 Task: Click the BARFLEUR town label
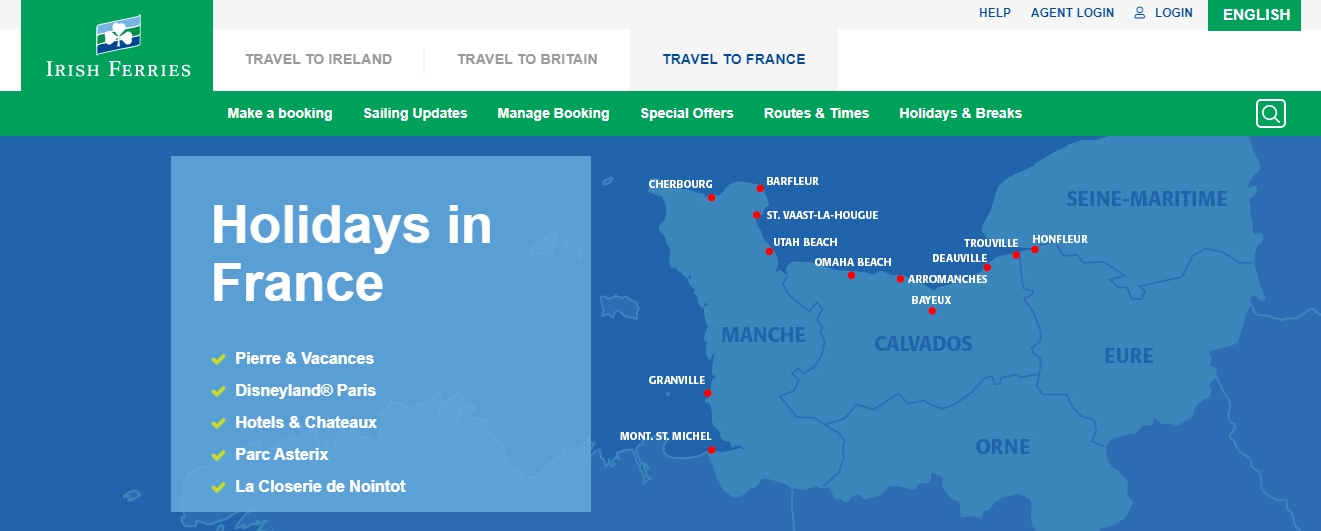coord(792,181)
